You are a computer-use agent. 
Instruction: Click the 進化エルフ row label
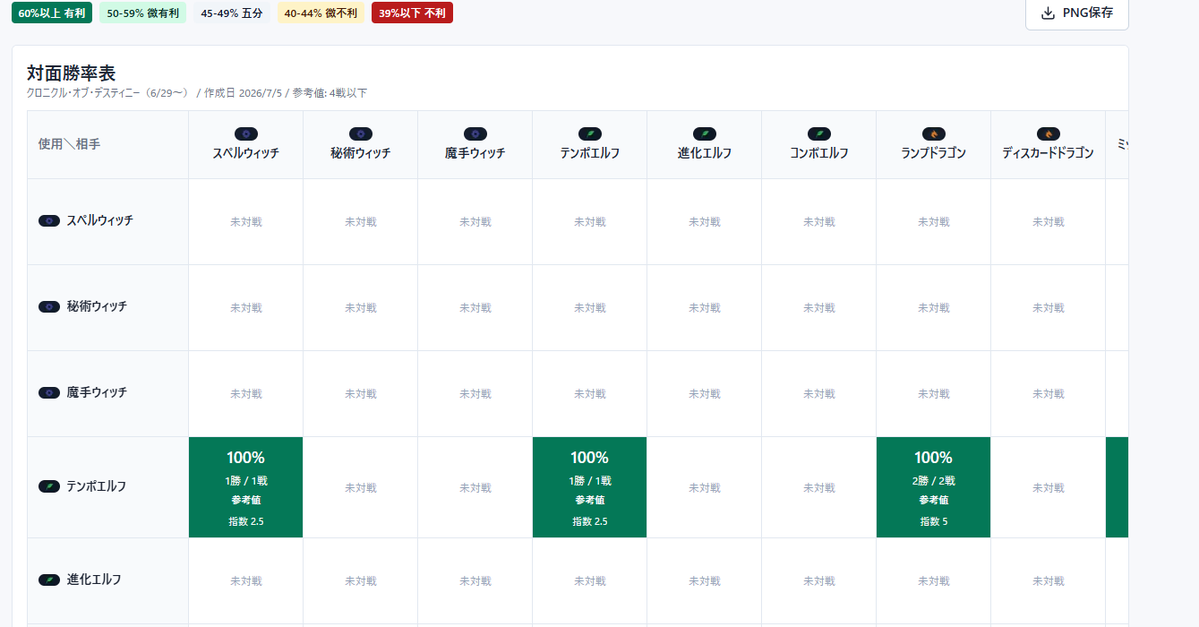(x=94, y=580)
